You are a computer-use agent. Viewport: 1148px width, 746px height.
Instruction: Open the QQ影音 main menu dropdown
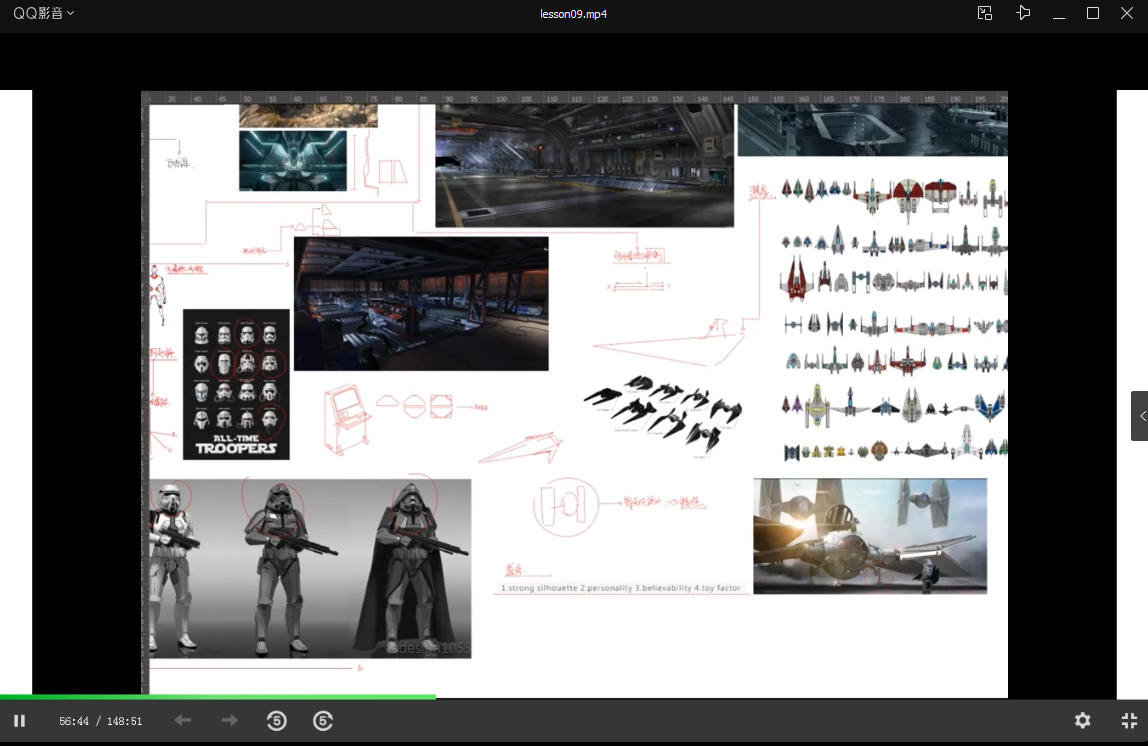[43, 13]
